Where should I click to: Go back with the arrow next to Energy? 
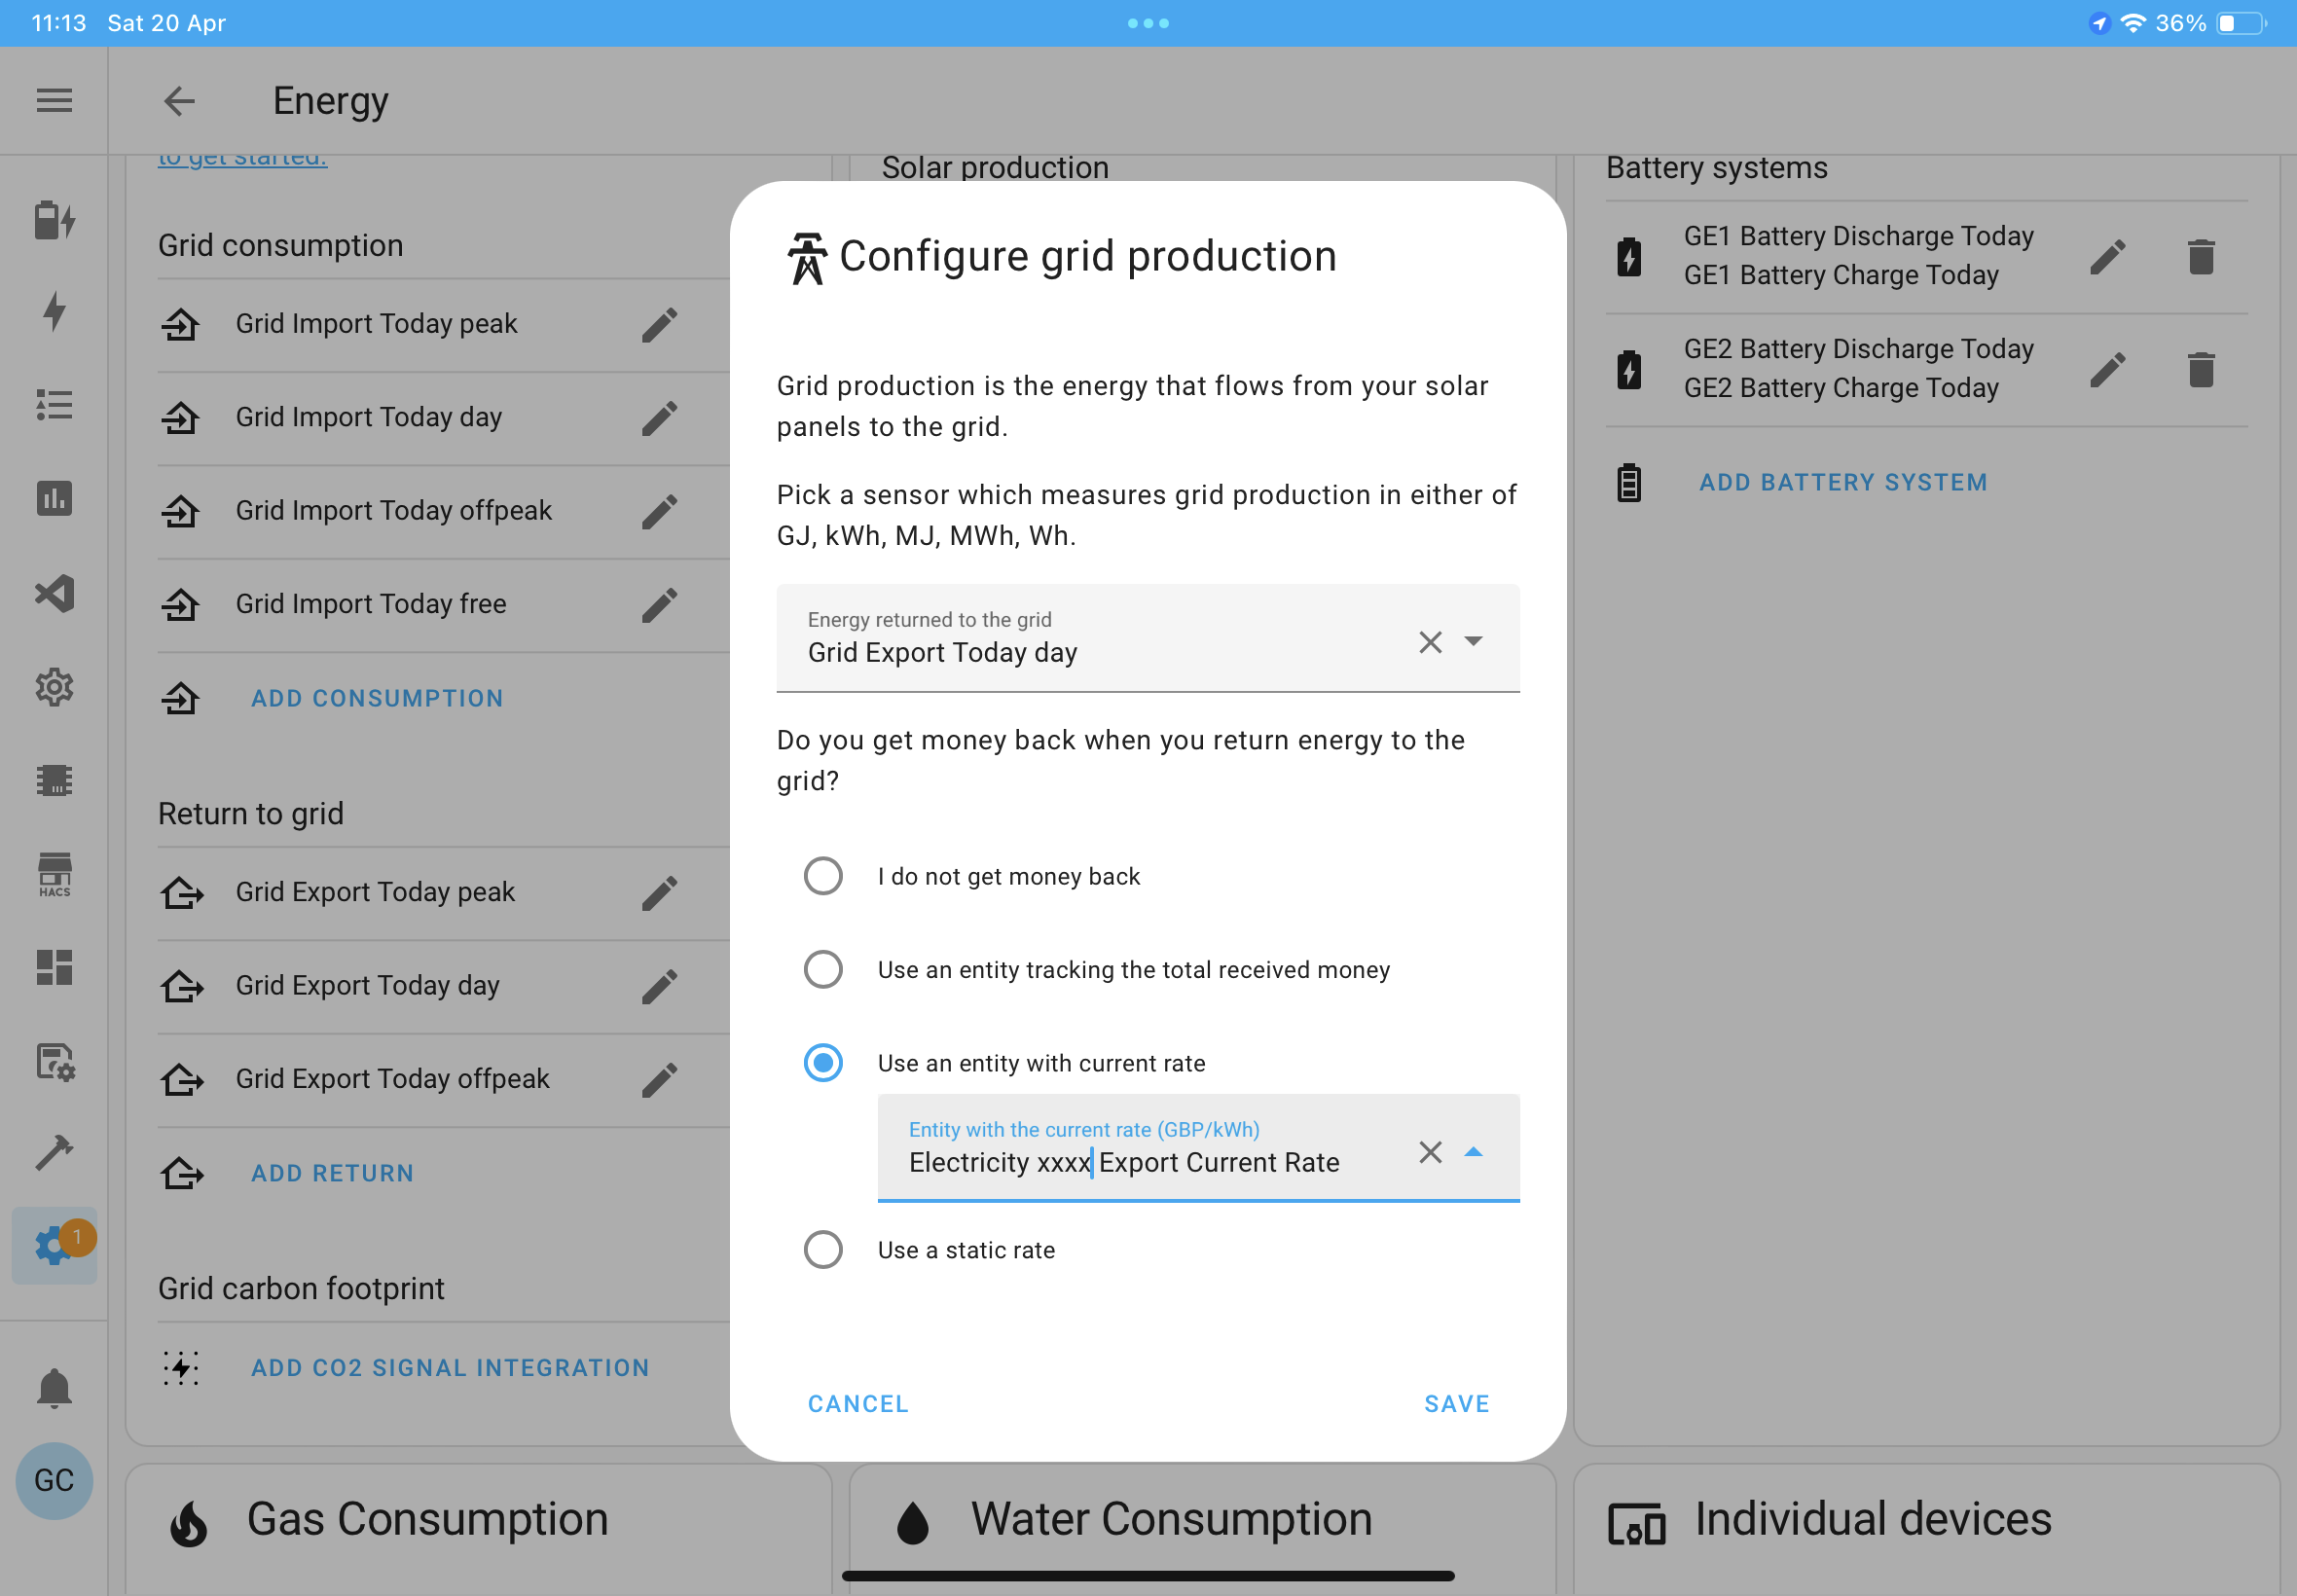(179, 100)
